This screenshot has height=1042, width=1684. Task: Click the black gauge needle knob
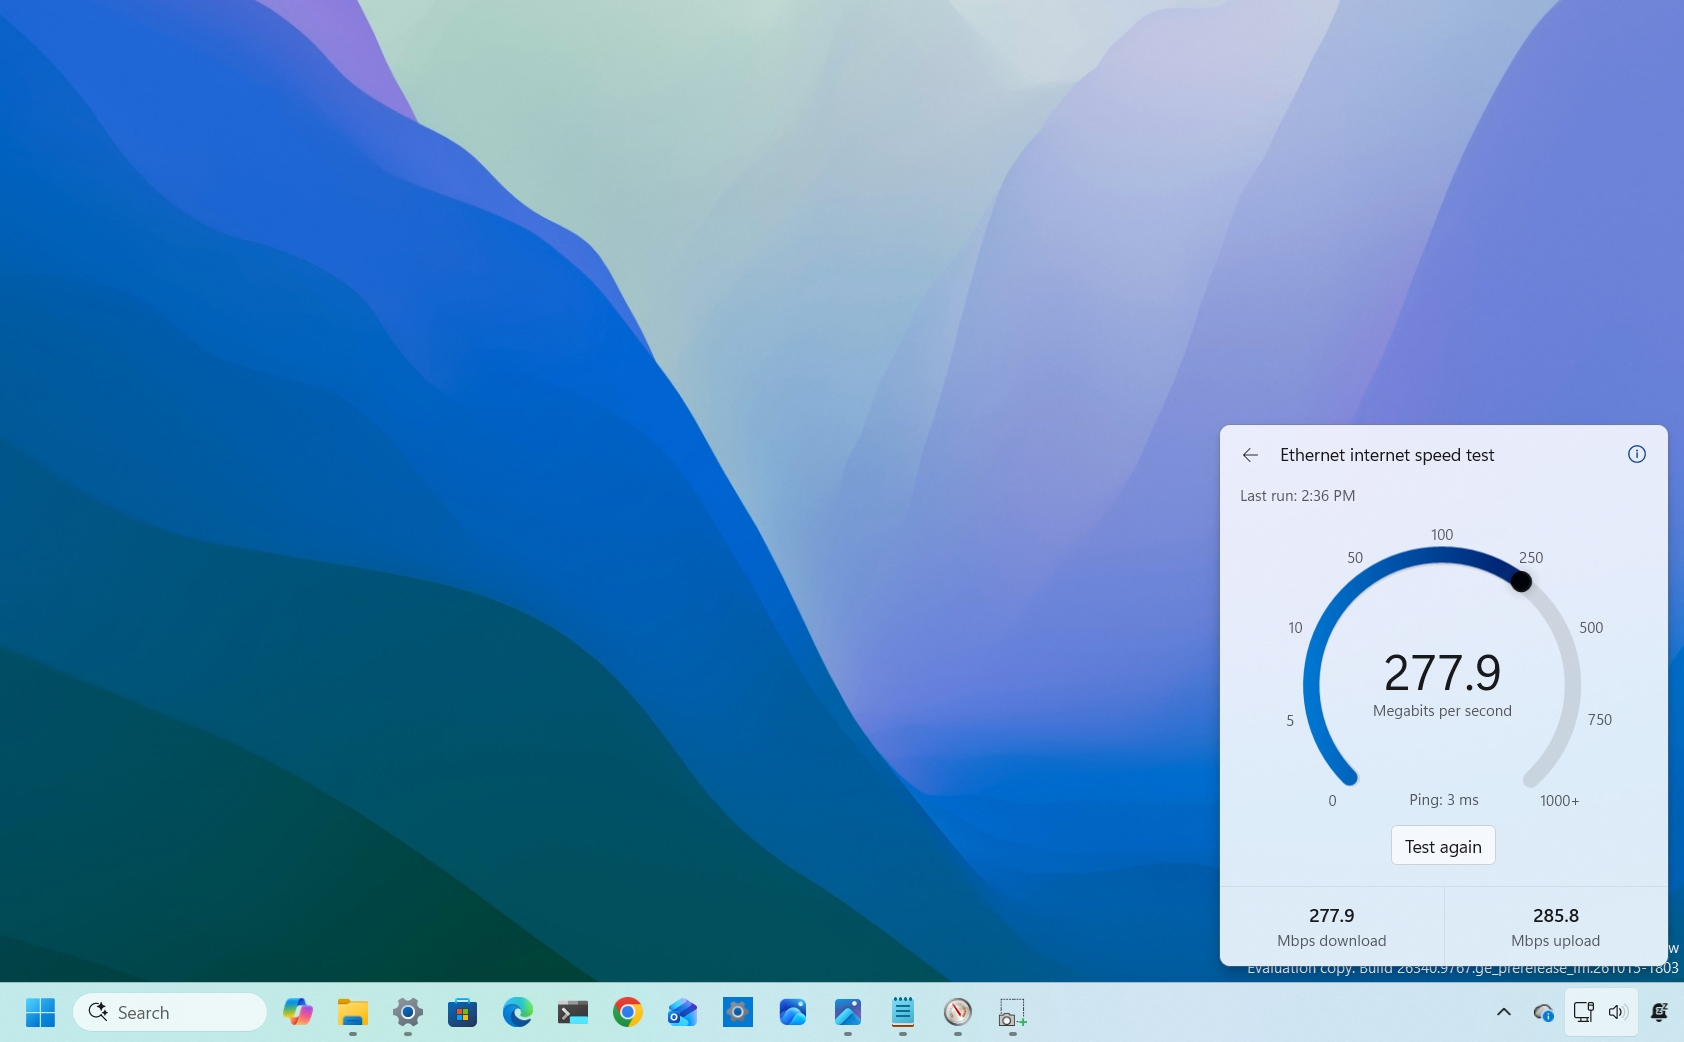point(1521,581)
